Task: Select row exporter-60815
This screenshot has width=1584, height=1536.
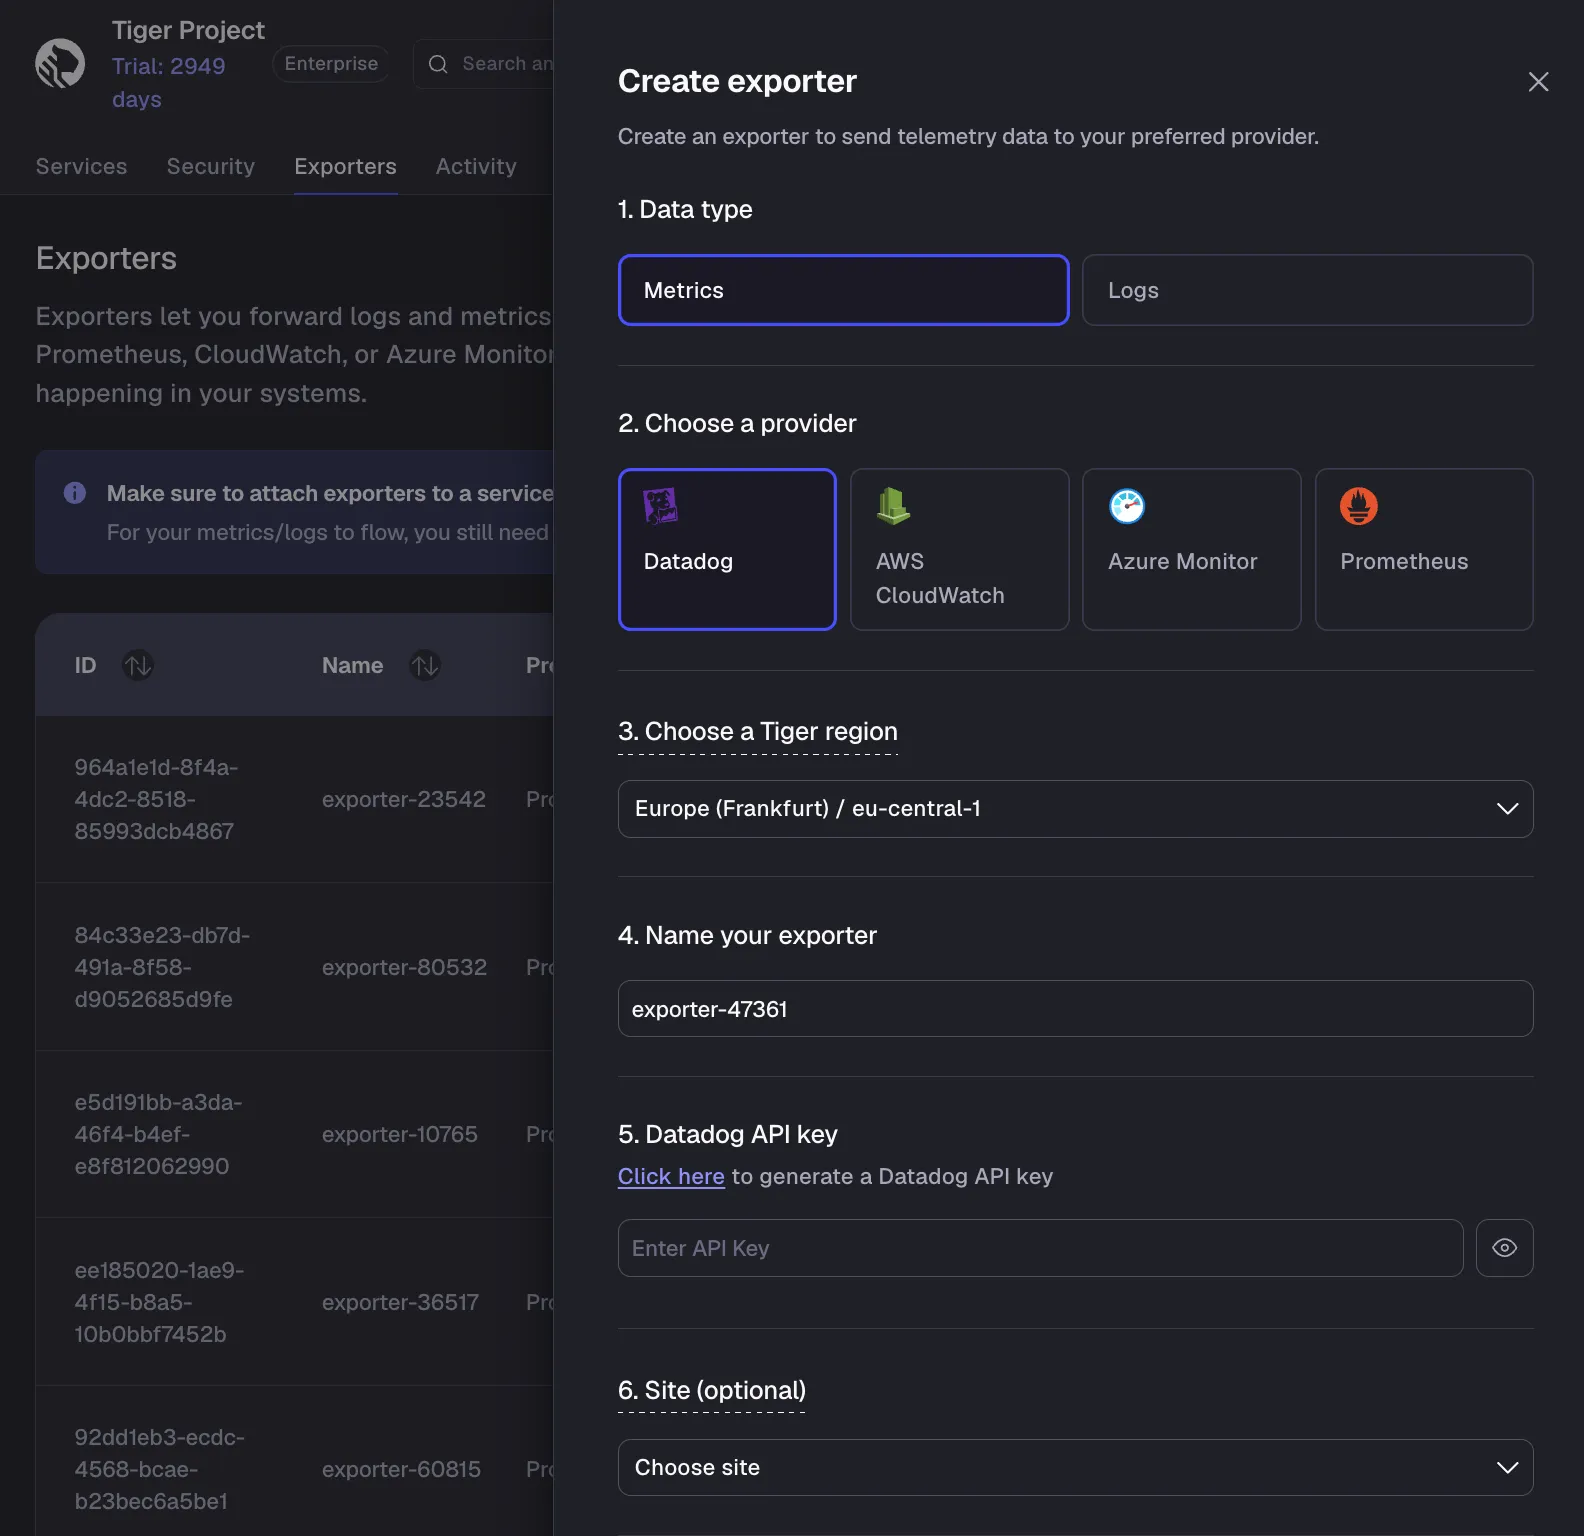Action: pos(294,1461)
